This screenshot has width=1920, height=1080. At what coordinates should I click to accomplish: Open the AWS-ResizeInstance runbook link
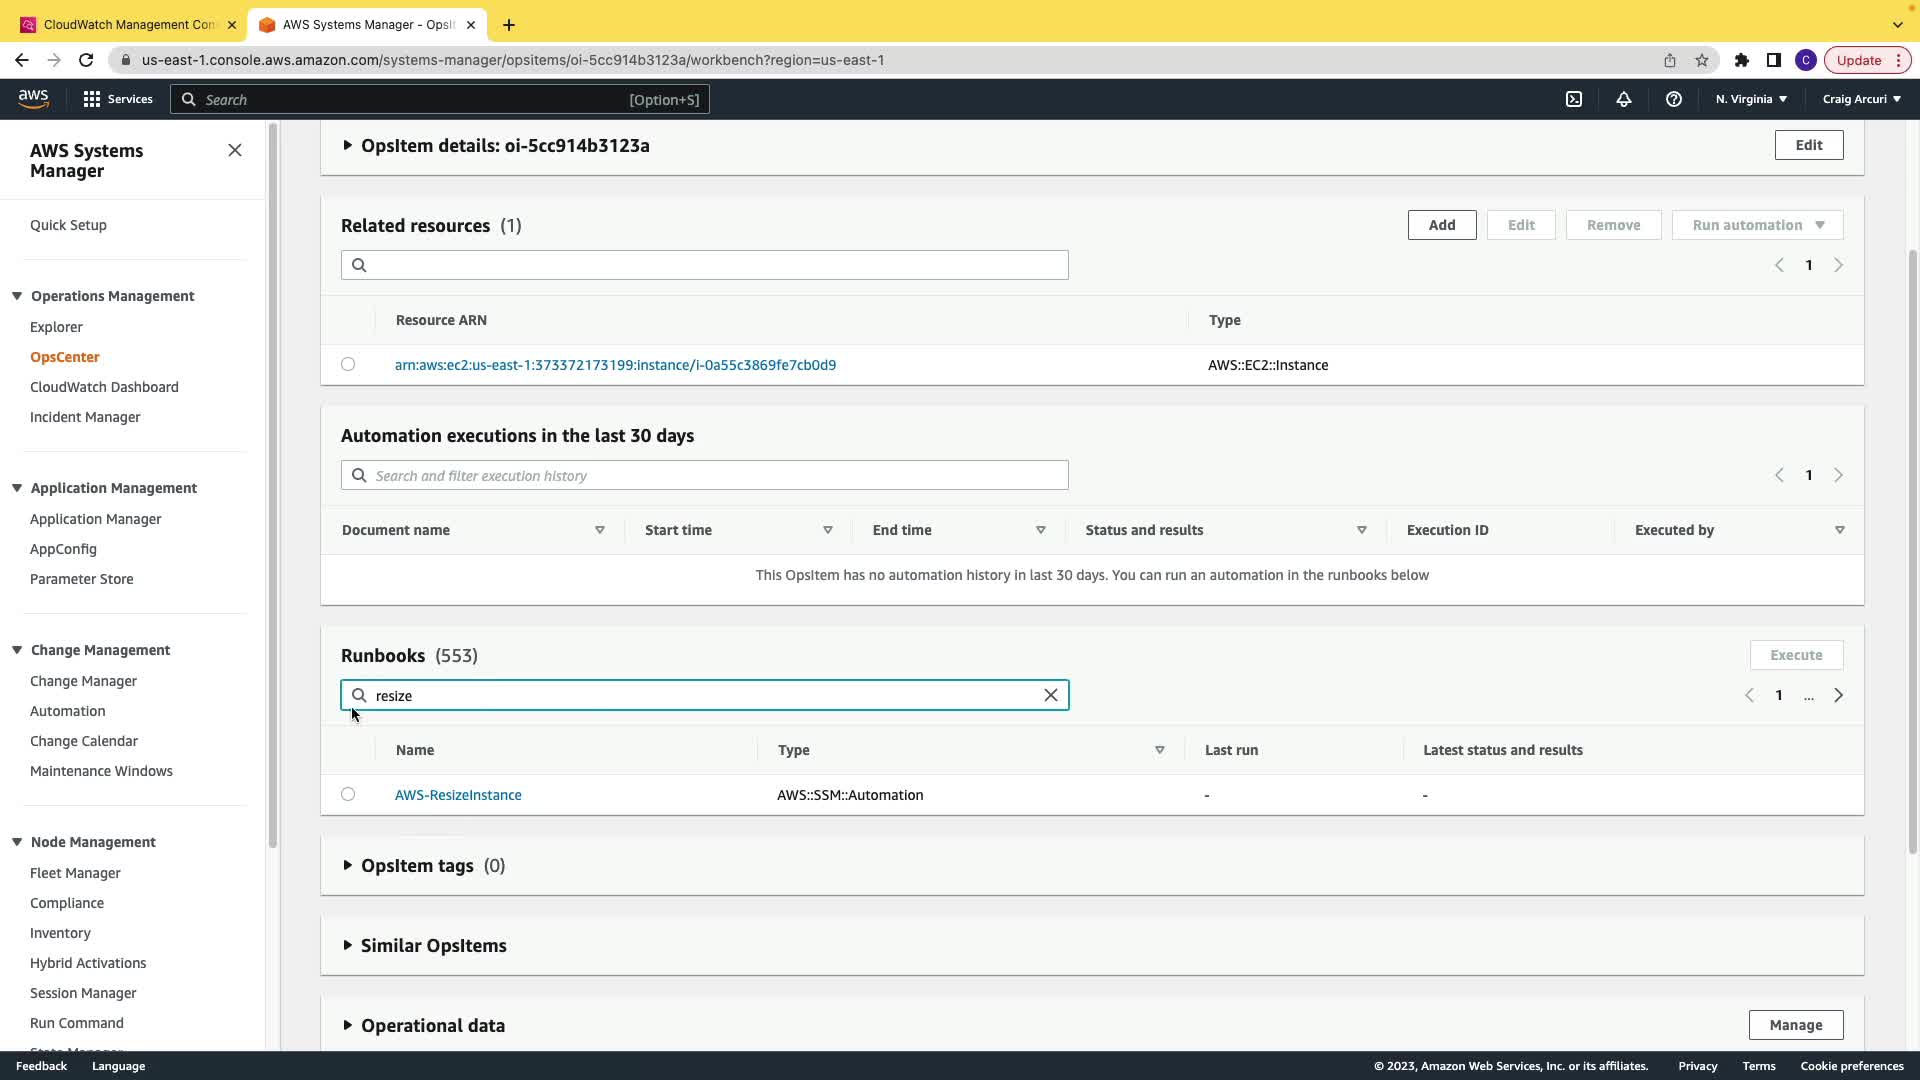(458, 795)
